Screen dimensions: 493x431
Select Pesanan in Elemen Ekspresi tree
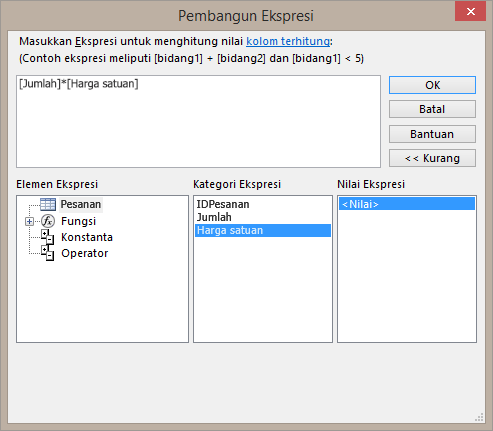click(x=81, y=204)
